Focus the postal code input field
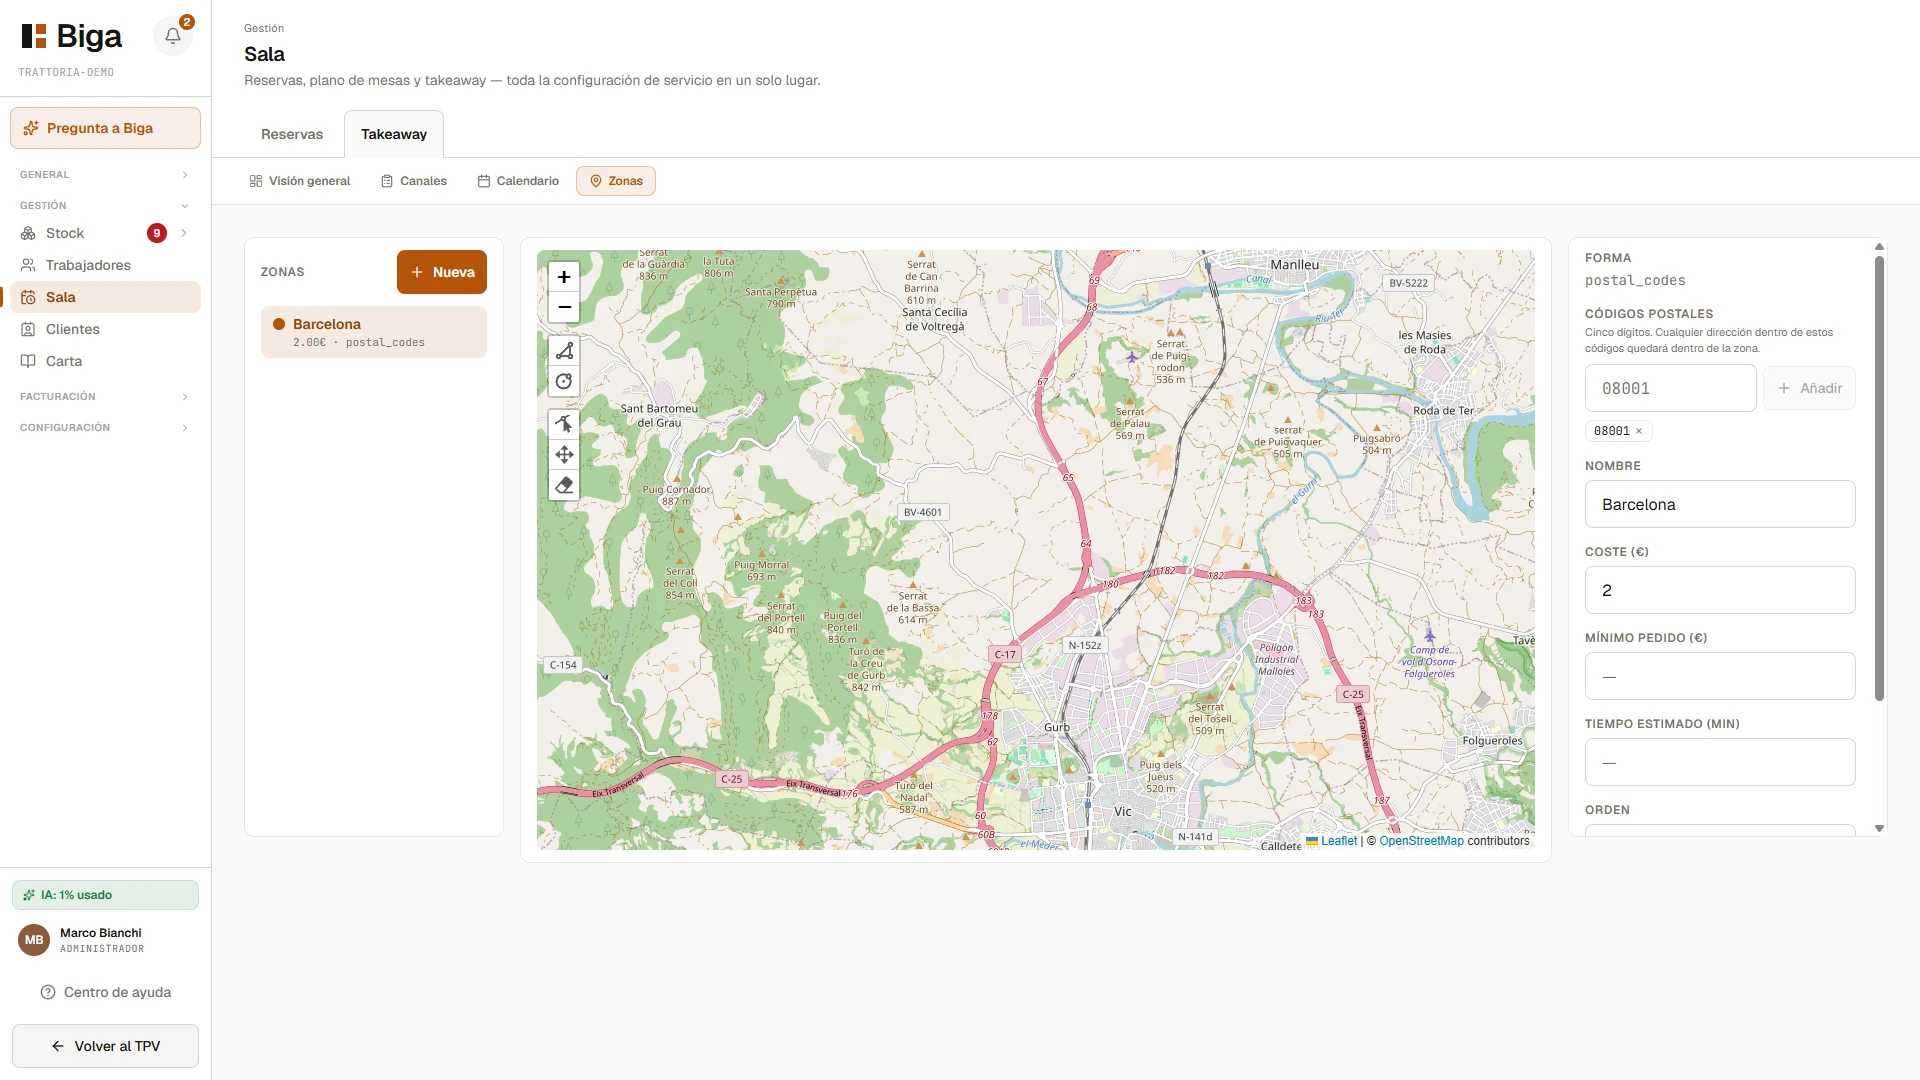 [1670, 388]
